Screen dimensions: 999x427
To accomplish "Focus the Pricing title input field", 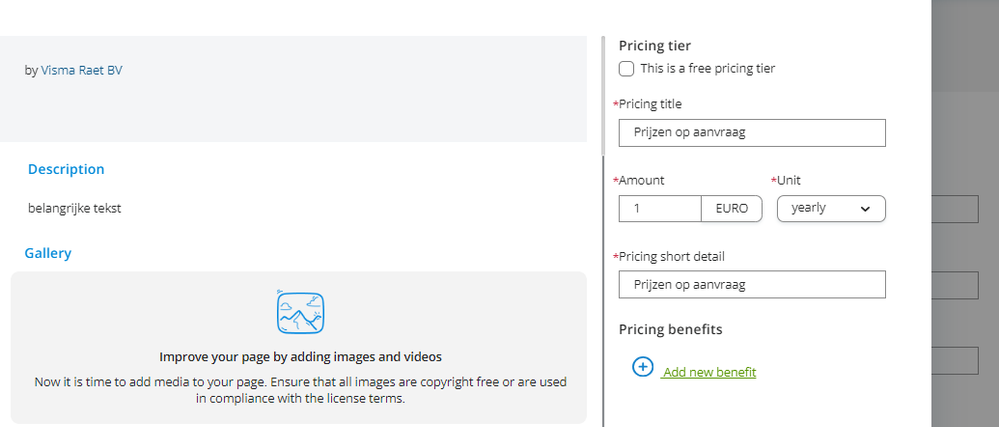I will tap(752, 133).
